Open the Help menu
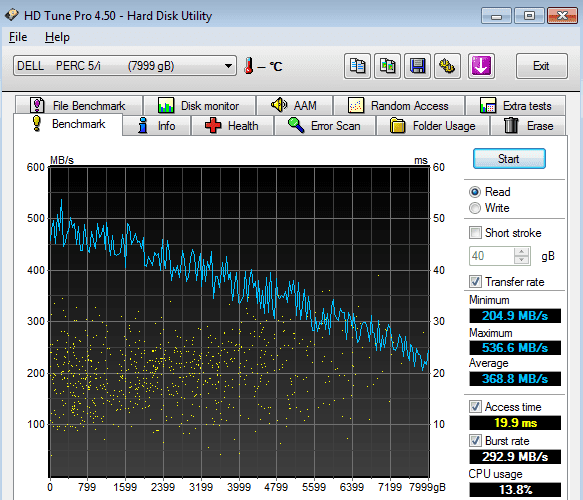Image resolution: width=583 pixels, height=500 pixels. point(57,37)
